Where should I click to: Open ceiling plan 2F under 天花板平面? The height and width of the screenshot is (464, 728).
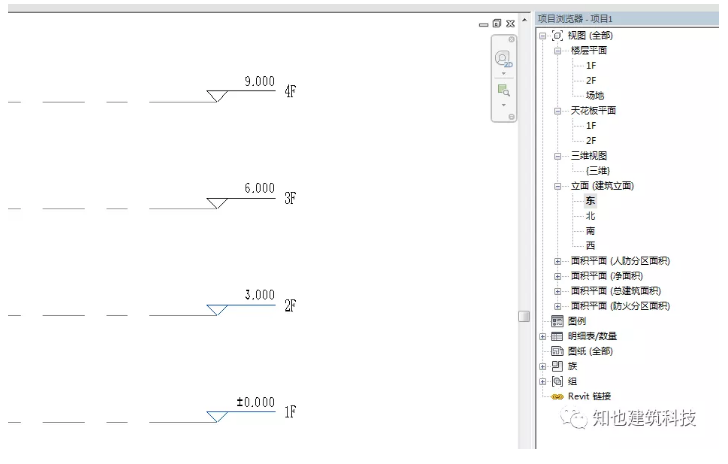(x=591, y=140)
